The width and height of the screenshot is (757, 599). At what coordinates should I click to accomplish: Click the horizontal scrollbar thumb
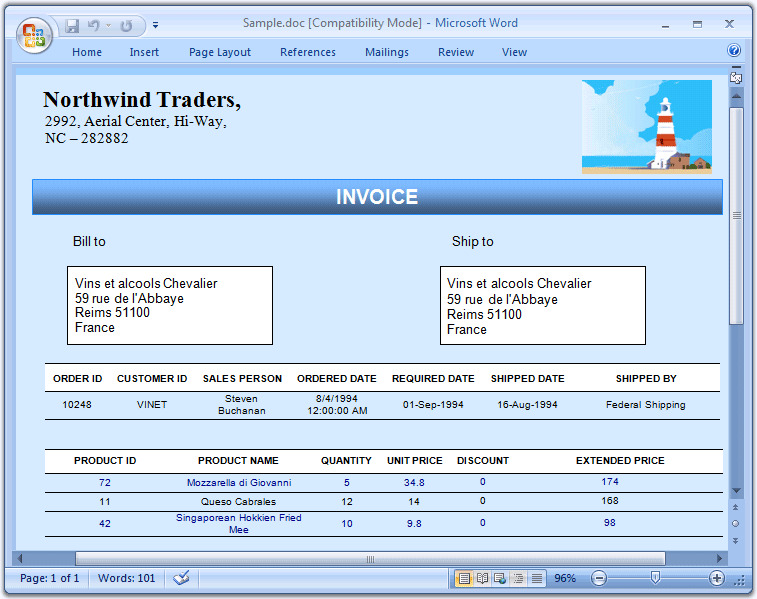click(x=370, y=559)
